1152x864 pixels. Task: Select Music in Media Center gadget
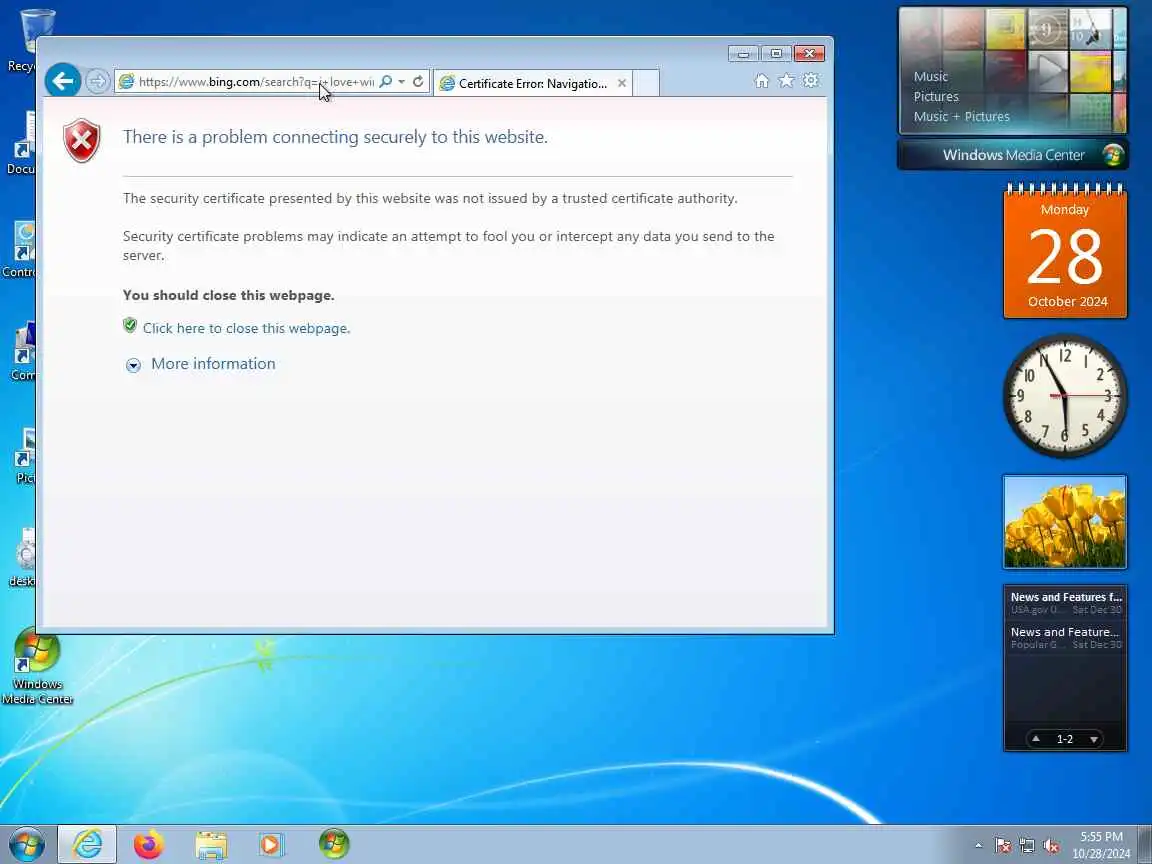click(x=930, y=76)
